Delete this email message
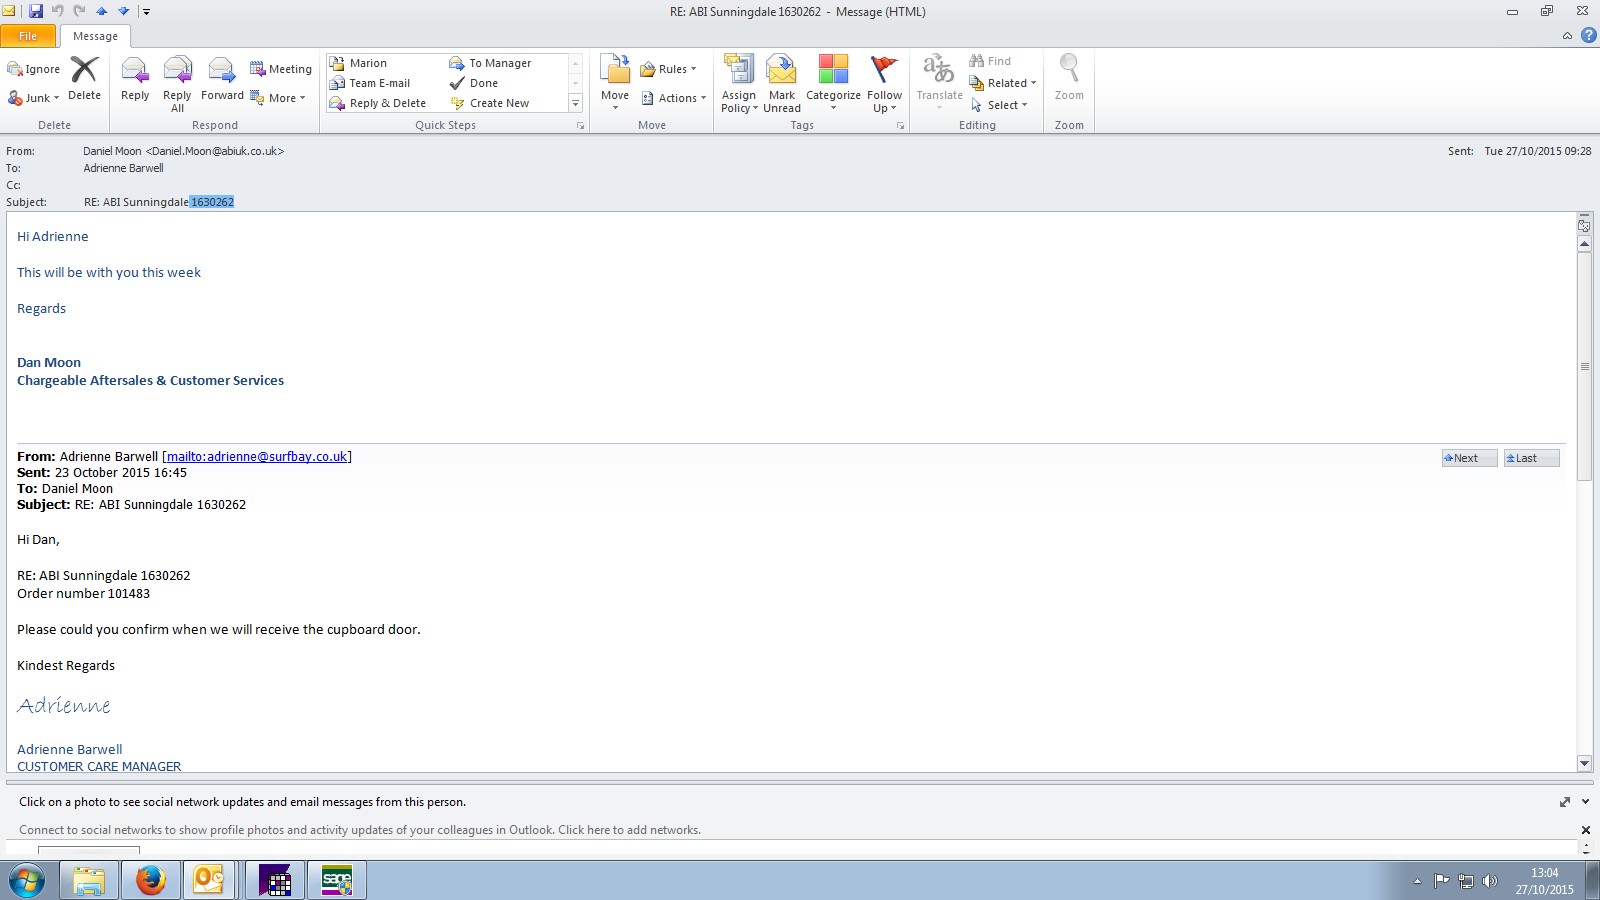 pos(84,80)
